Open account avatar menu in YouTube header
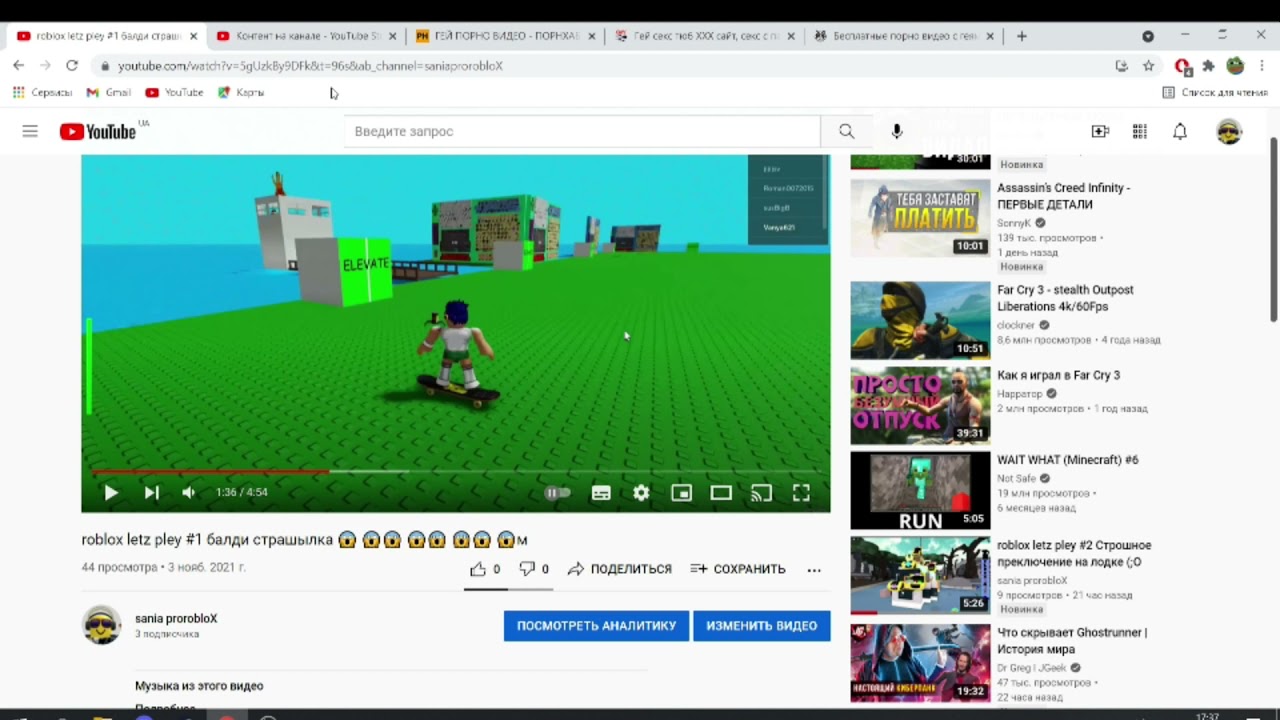 (x=1229, y=131)
